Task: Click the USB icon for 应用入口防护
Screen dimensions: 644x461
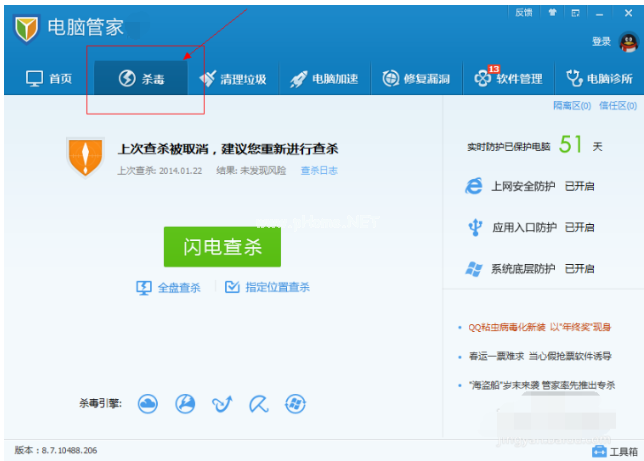Action: click(x=475, y=228)
